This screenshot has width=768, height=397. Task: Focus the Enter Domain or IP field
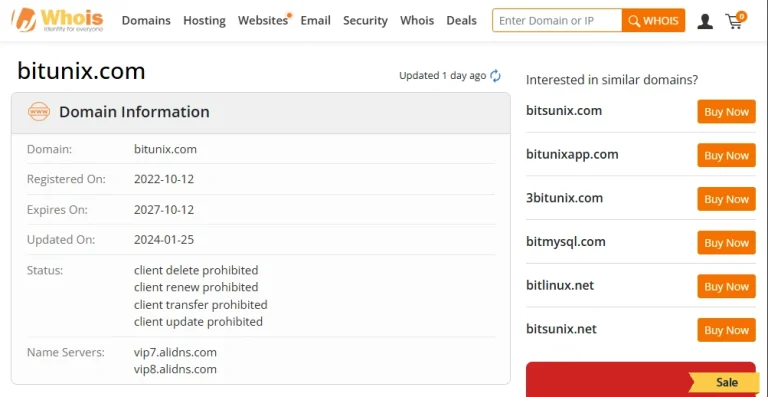point(557,21)
